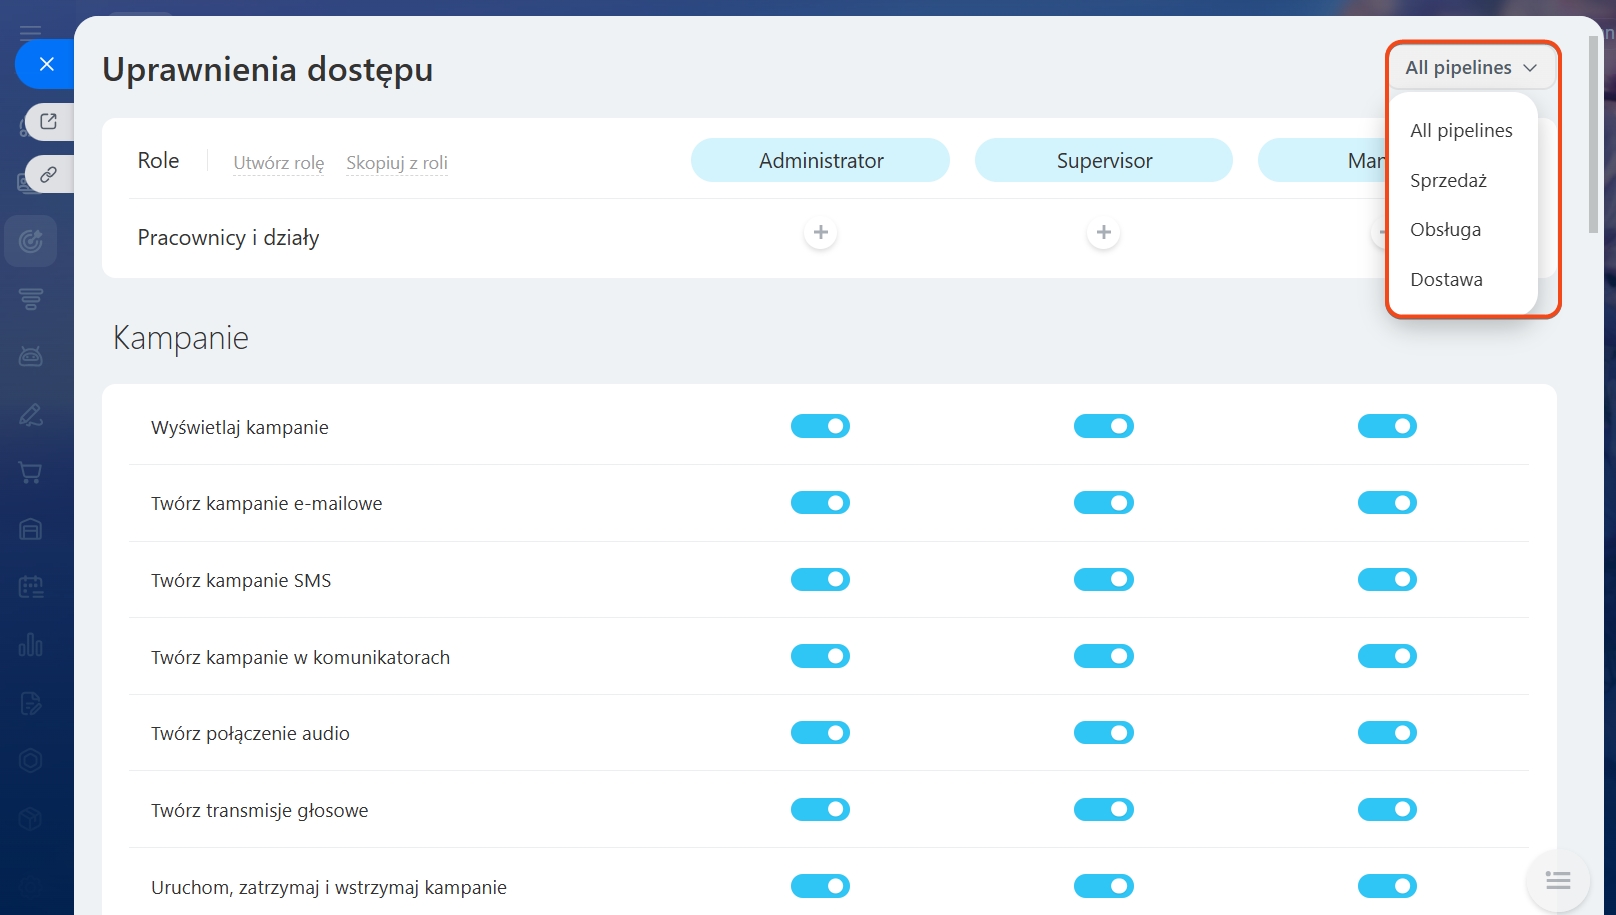The image size is (1616, 915).
Task: Choose Sprzedaż pipeline option
Action: [1448, 180]
